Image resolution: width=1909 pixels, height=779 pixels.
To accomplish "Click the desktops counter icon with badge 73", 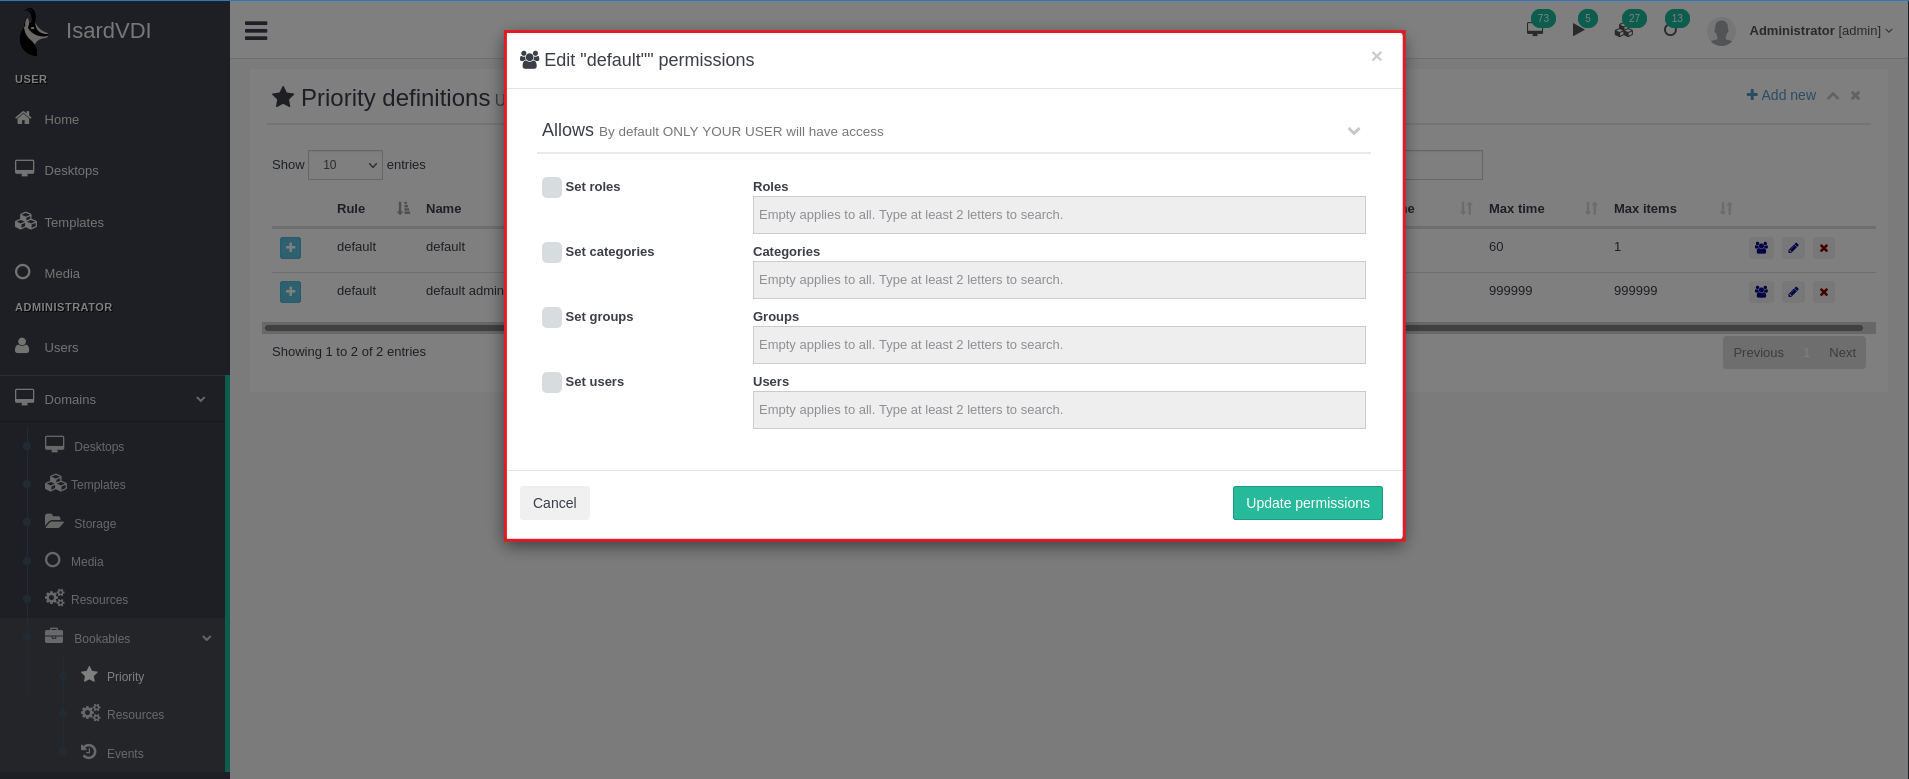I will tap(1535, 29).
